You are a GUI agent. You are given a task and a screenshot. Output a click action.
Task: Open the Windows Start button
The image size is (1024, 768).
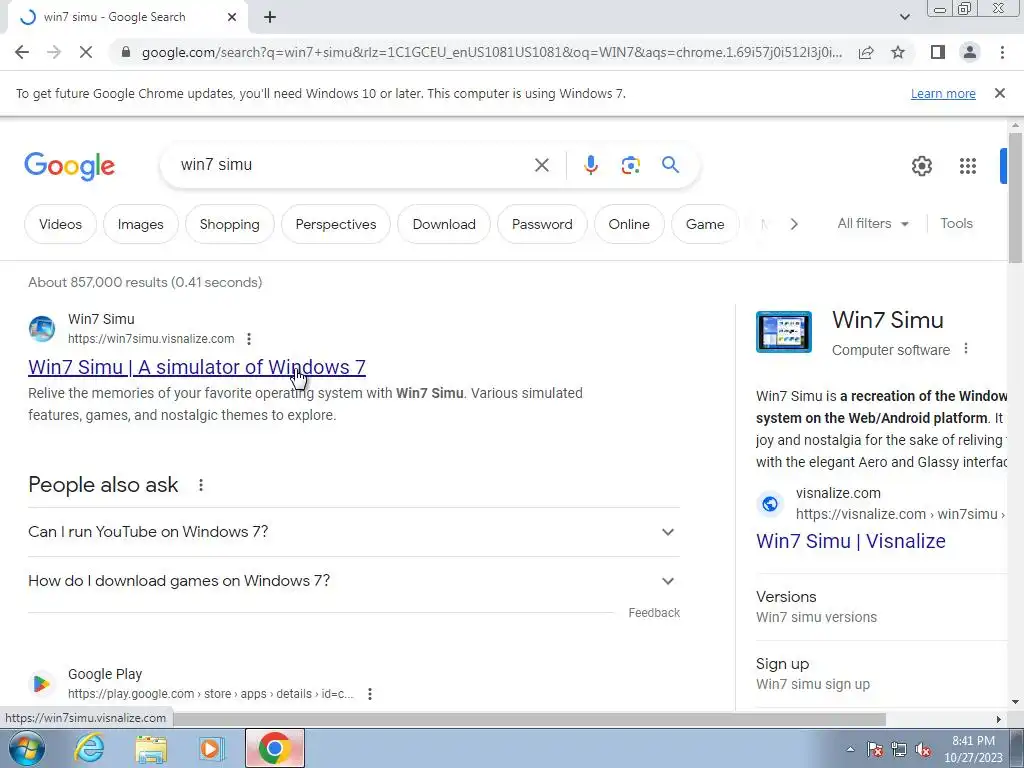27,748
